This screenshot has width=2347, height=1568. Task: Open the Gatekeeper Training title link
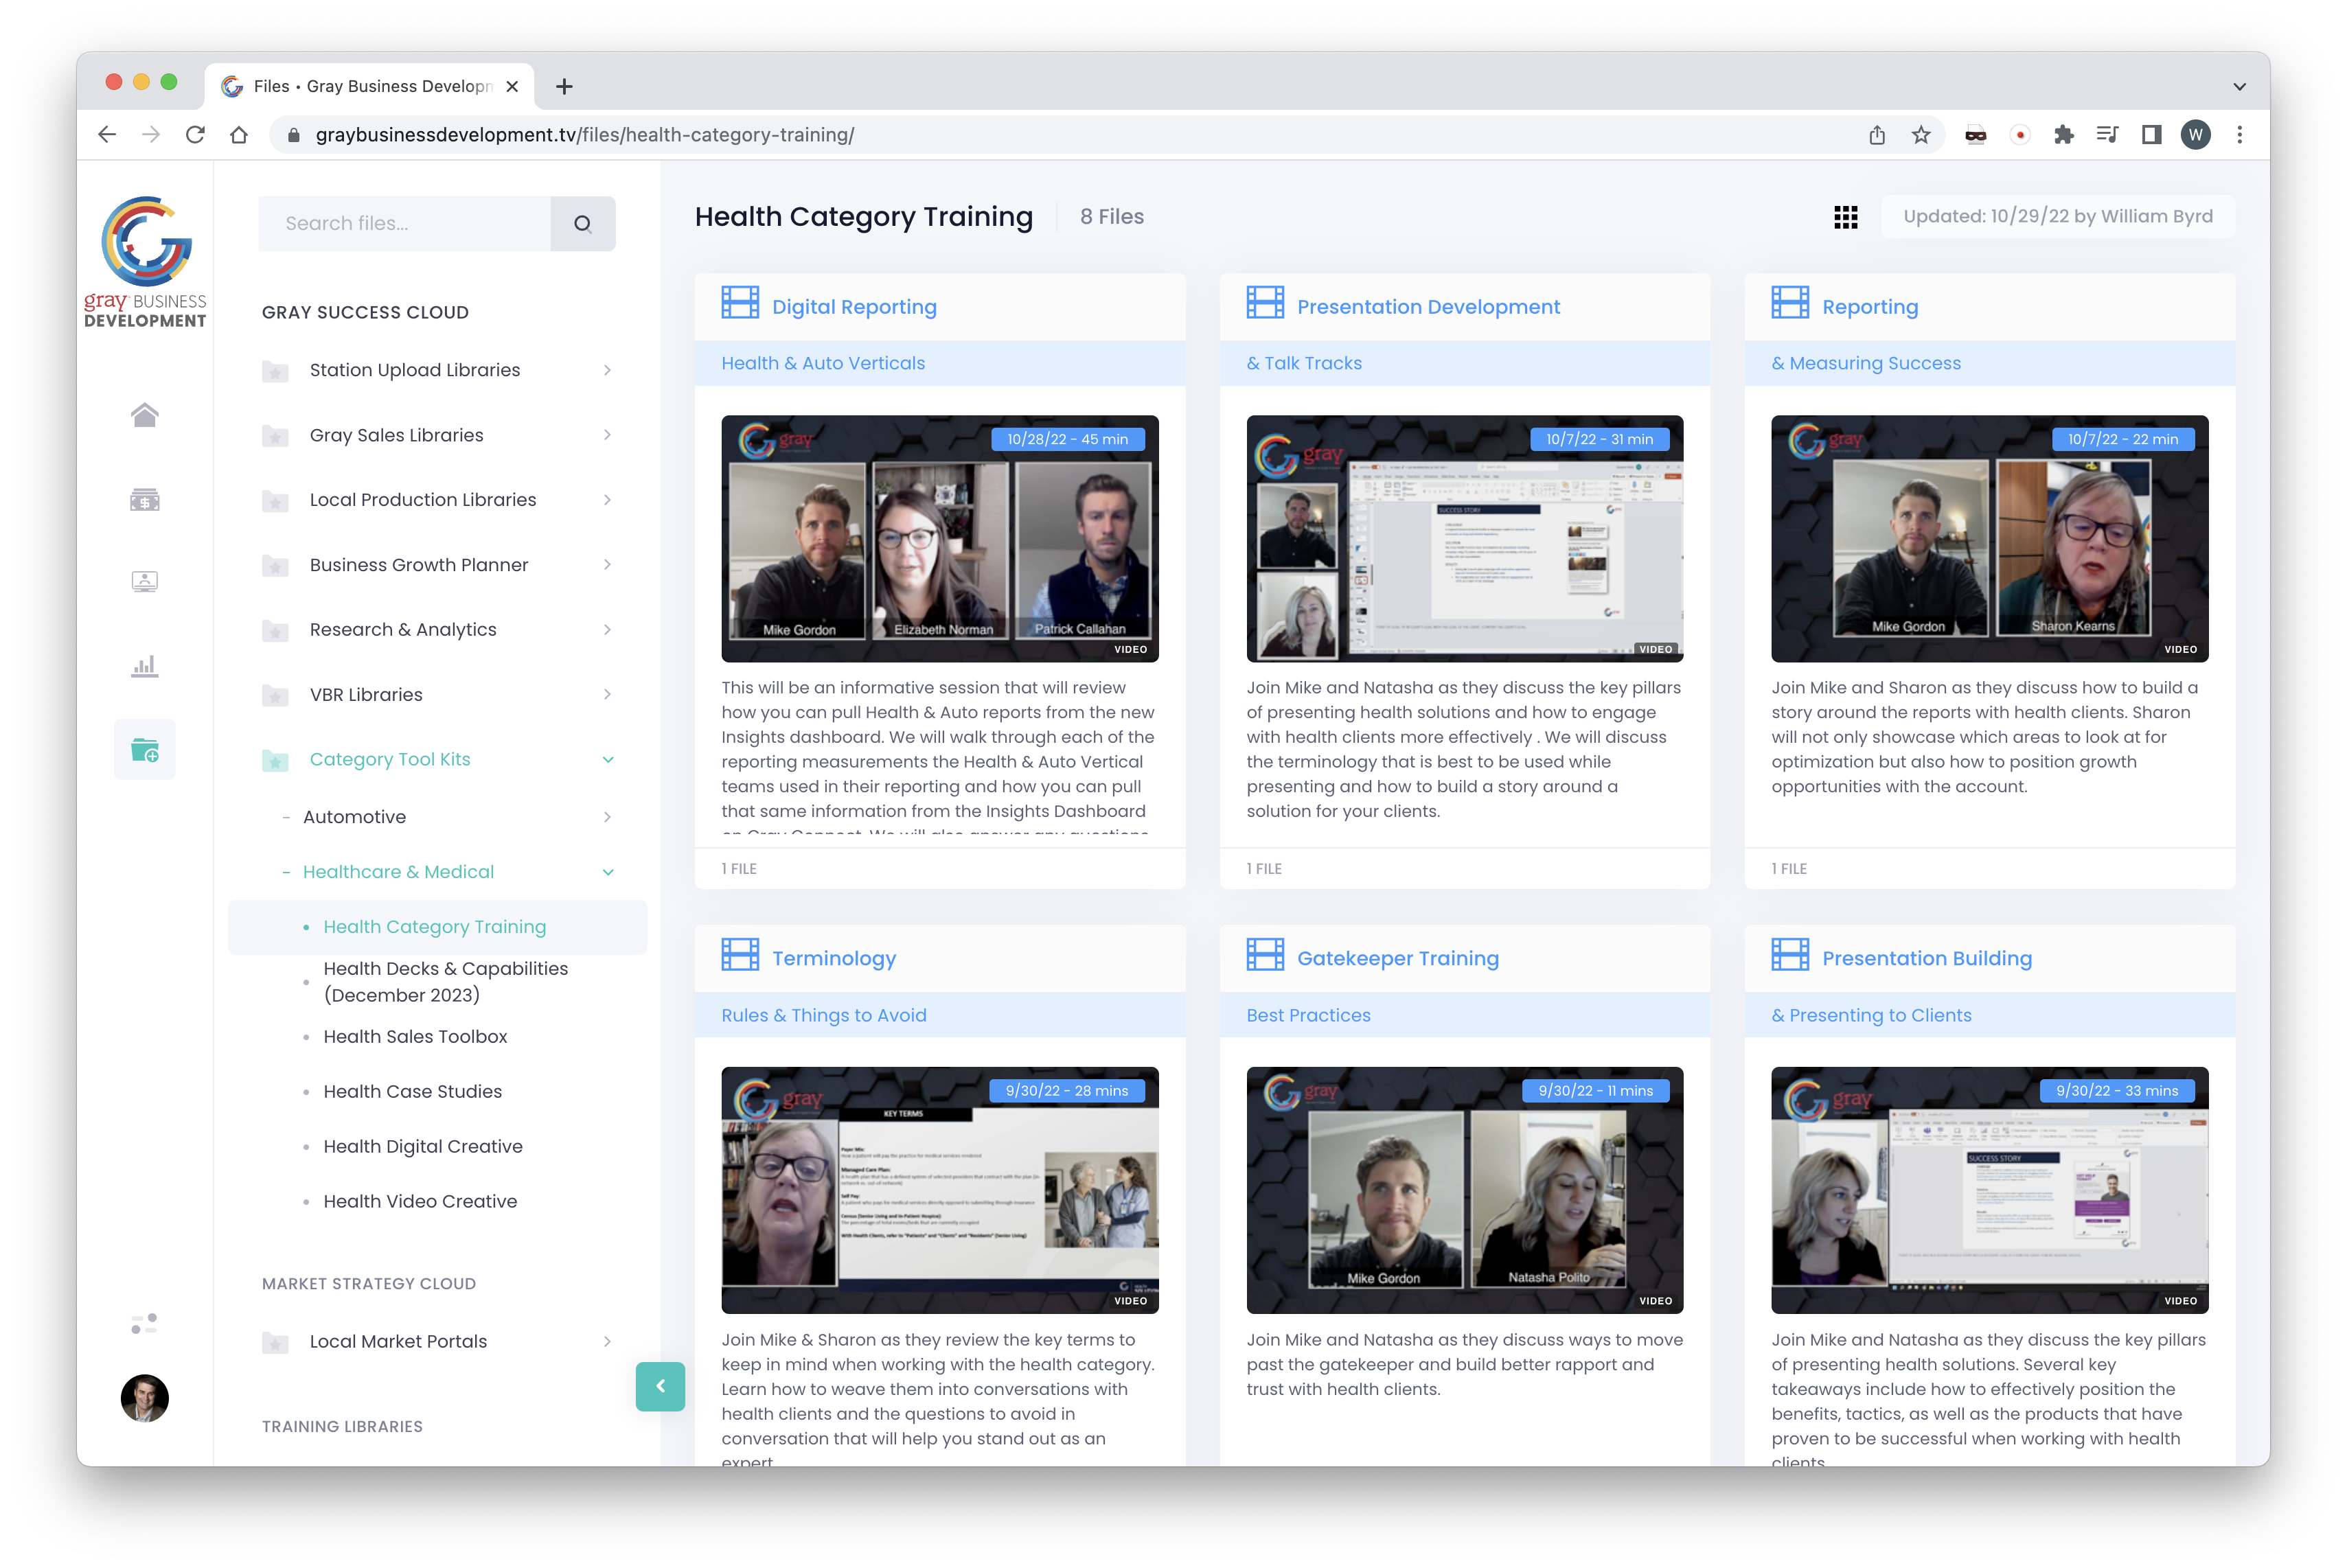pos(1397,959)
